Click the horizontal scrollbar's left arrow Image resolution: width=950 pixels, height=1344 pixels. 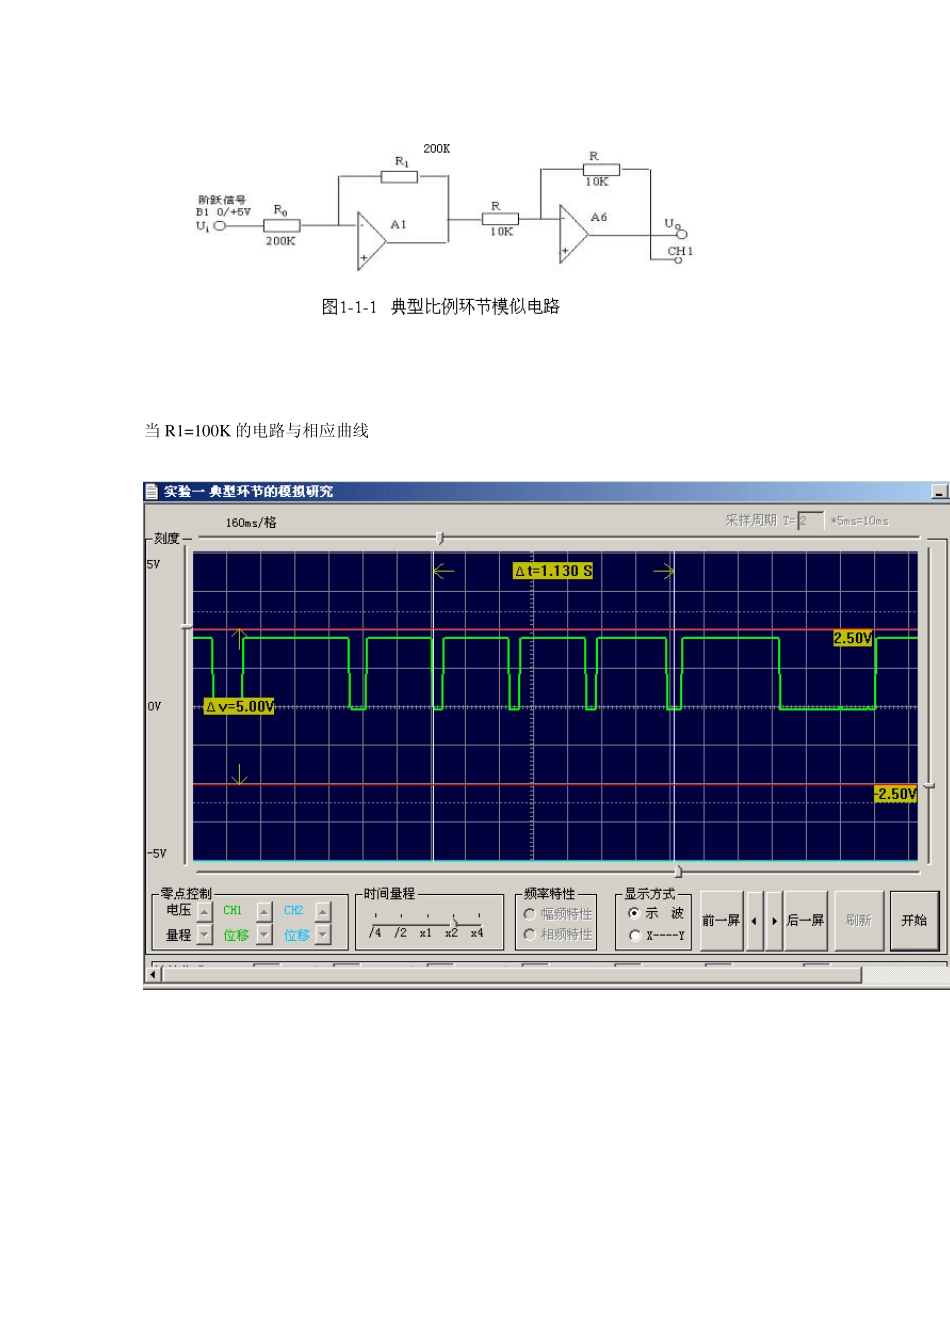tap(153, 974)
